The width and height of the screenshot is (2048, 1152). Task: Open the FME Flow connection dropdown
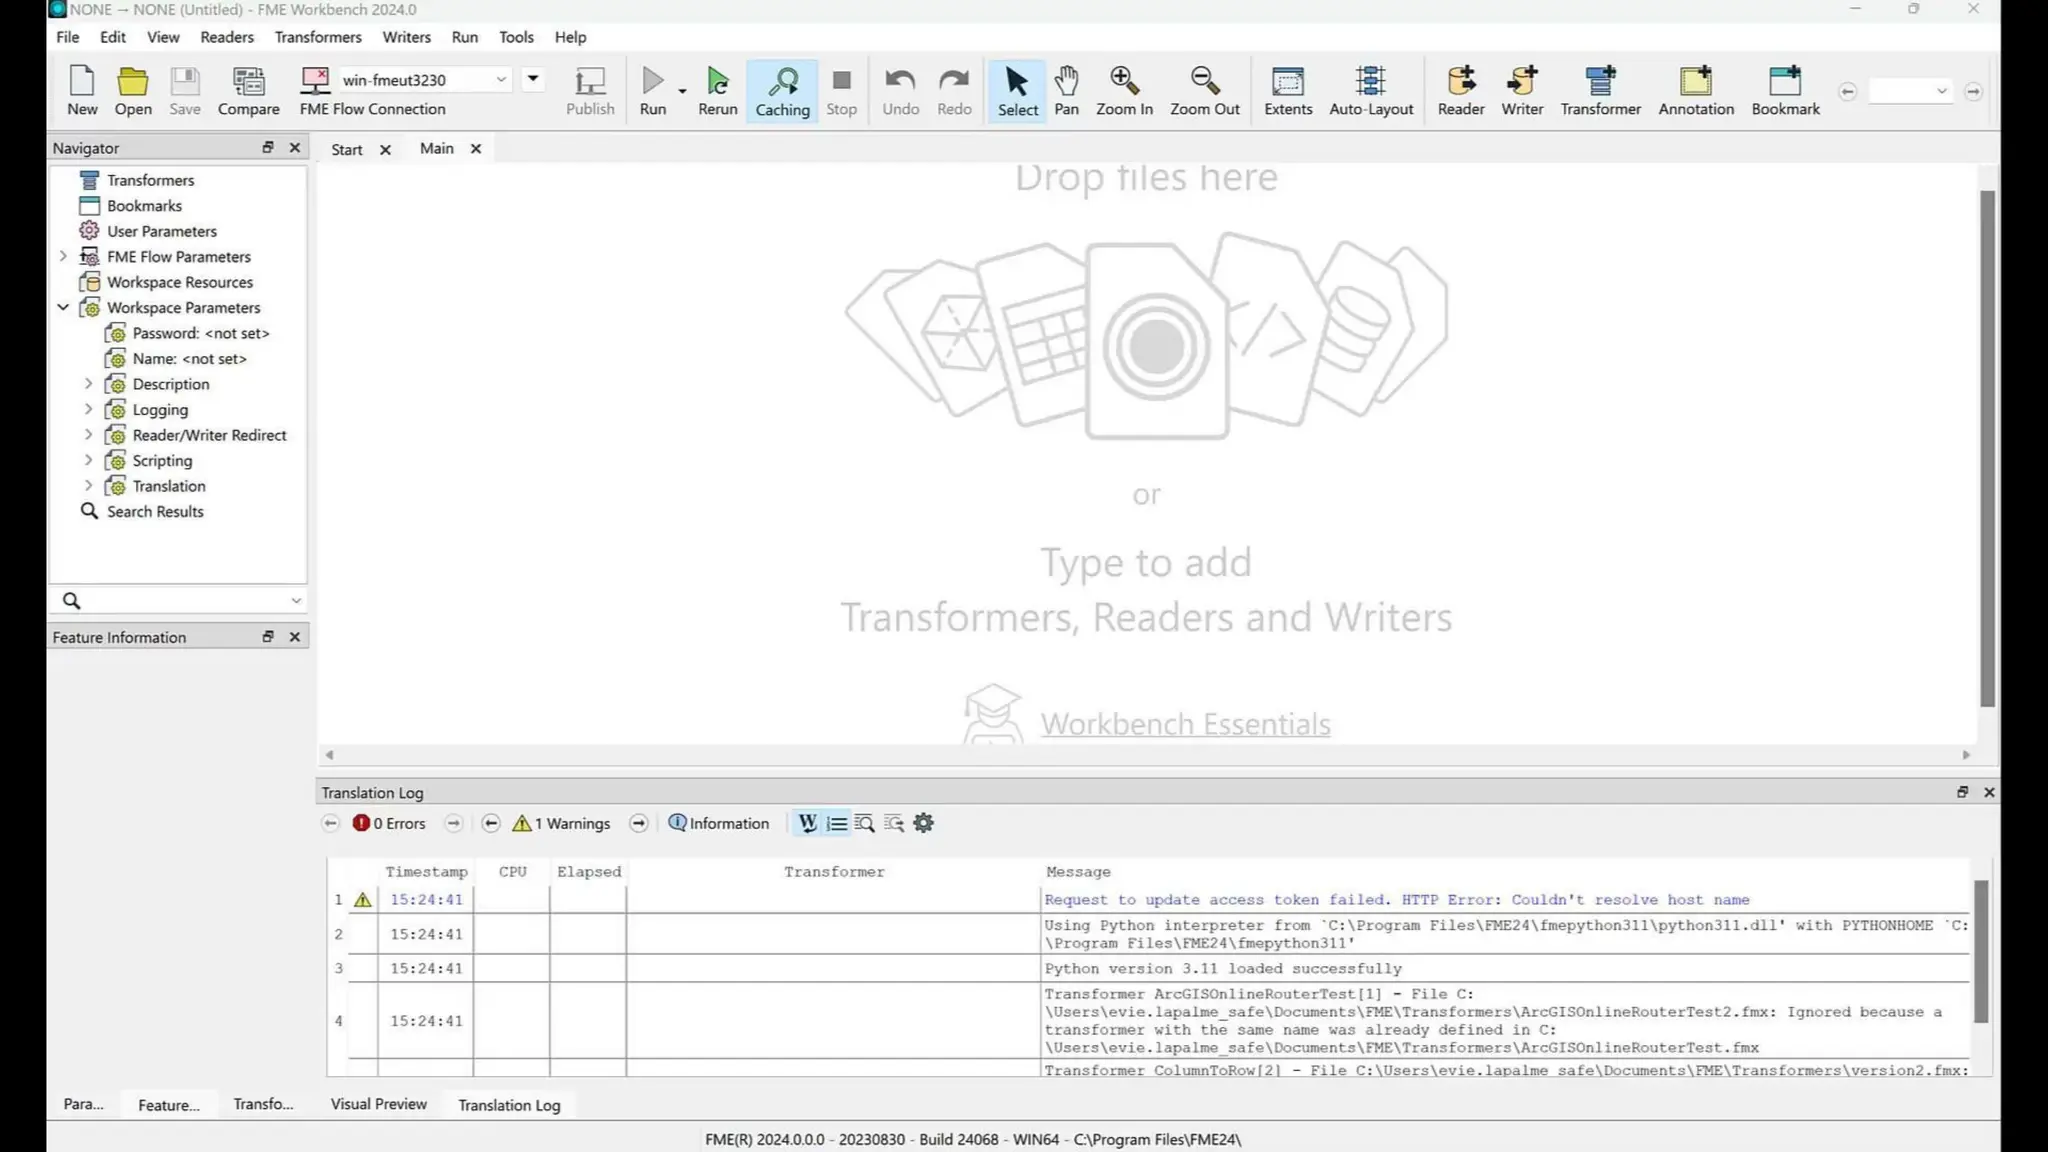click(501, 79)
